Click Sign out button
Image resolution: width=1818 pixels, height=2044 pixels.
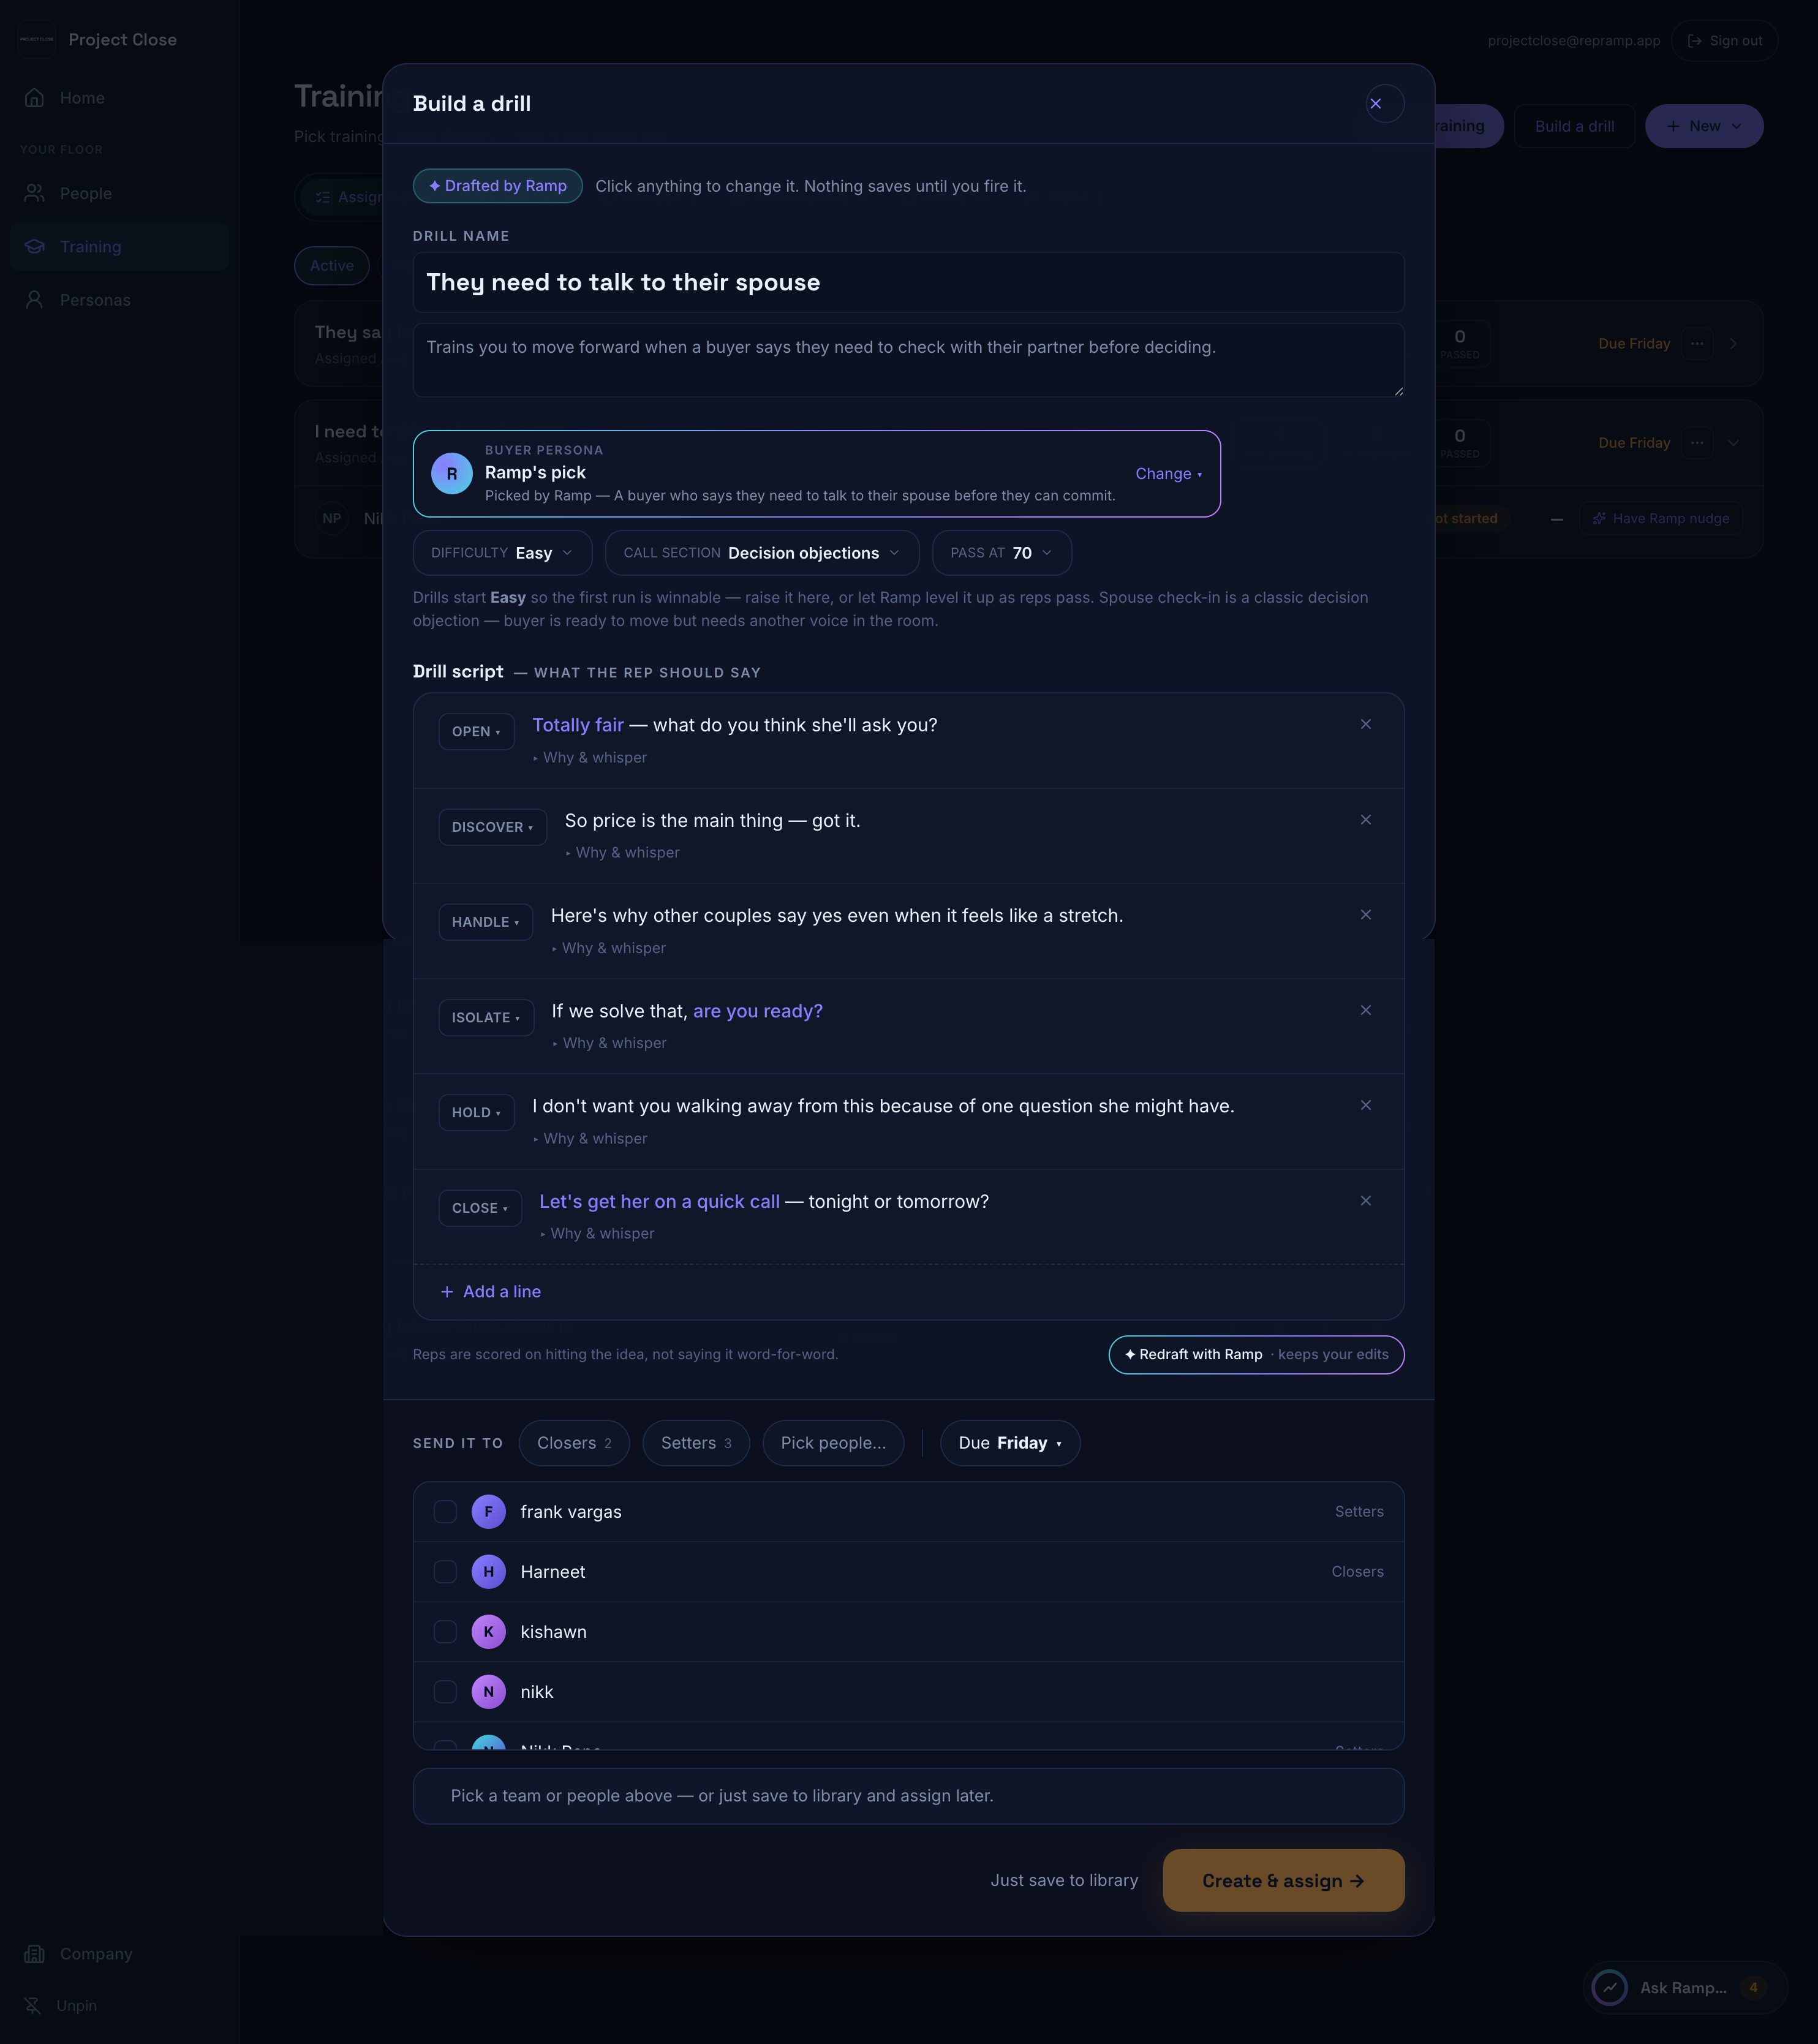1724,41
